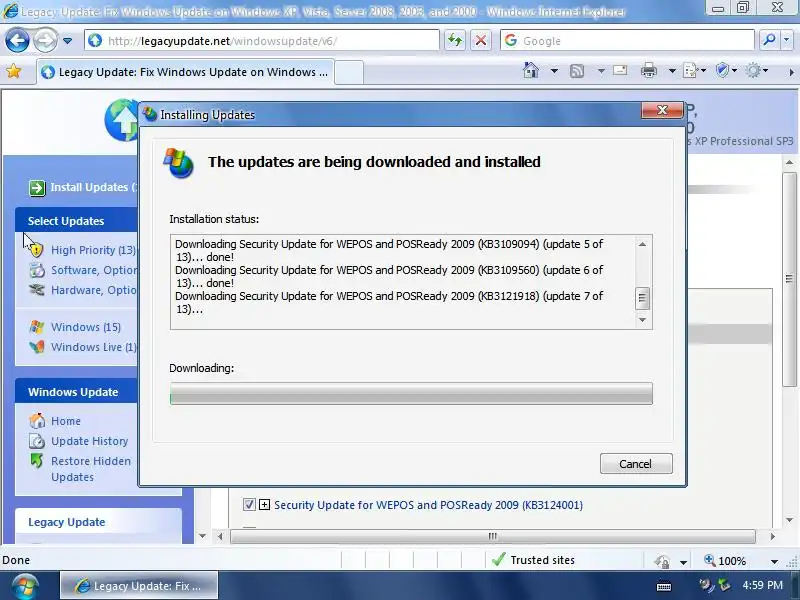Click the Update History clock icon

coord(37,441)
